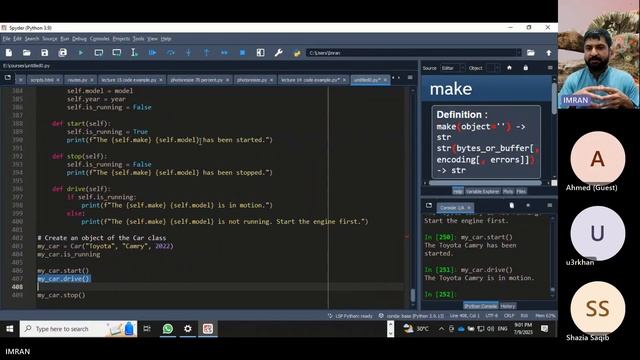Open Preferences with the wrench icon

278,53
